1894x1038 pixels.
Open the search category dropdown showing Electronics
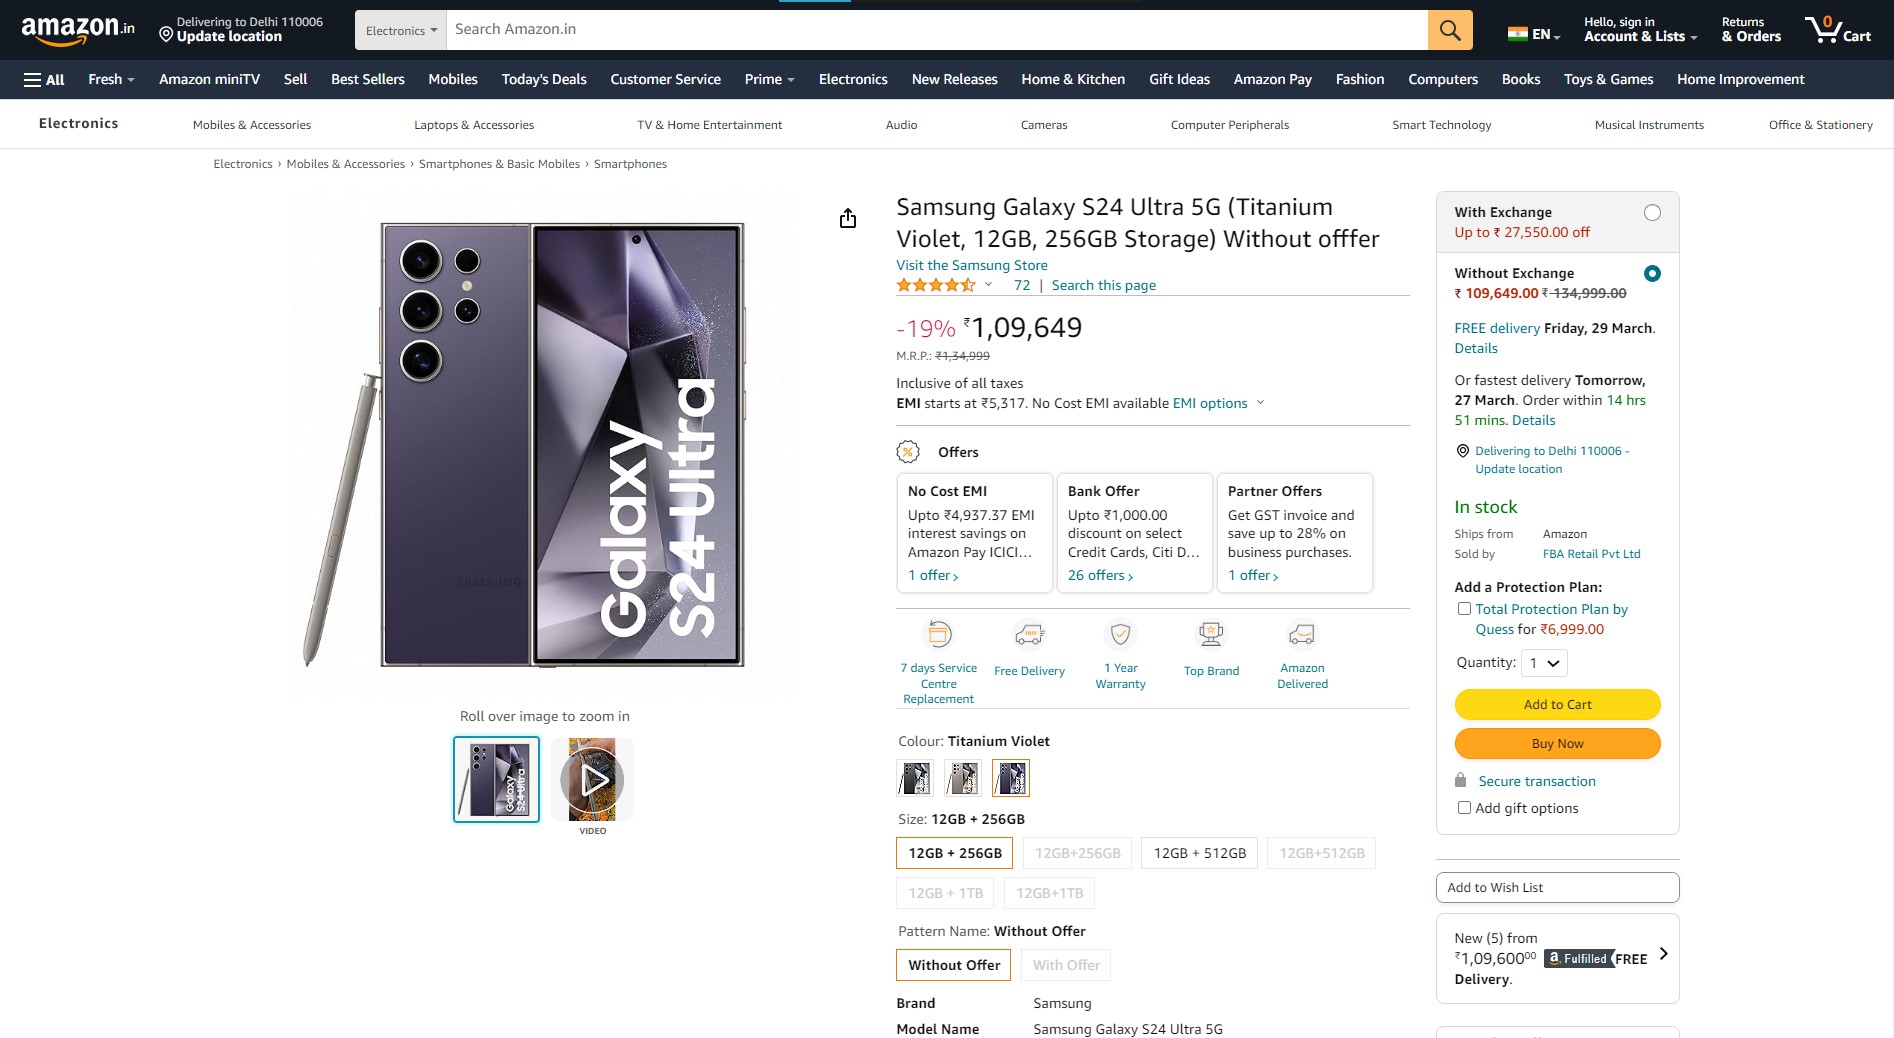(x=399, y=30)
